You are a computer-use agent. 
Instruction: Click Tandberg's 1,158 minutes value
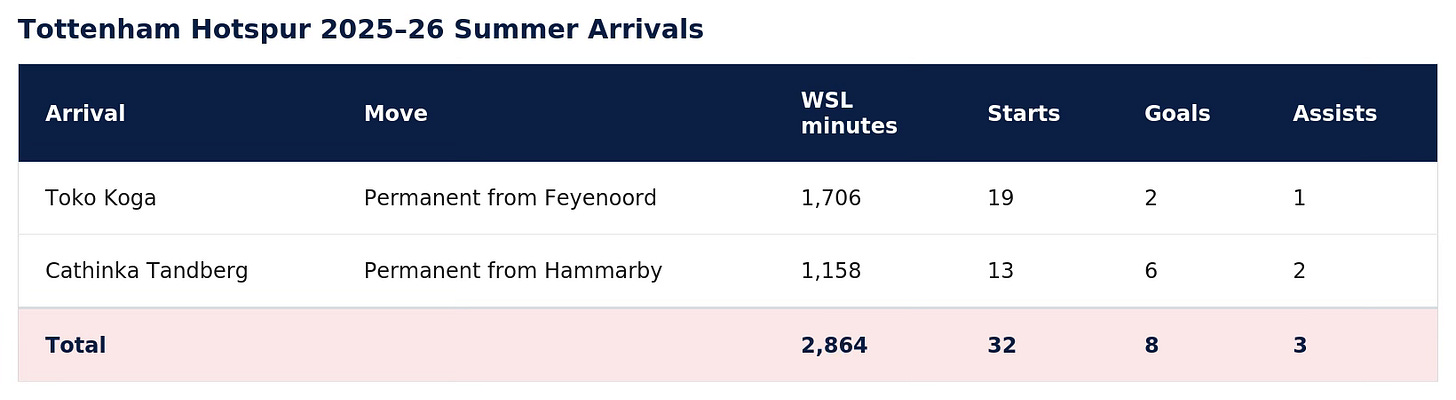coord(830,271)
